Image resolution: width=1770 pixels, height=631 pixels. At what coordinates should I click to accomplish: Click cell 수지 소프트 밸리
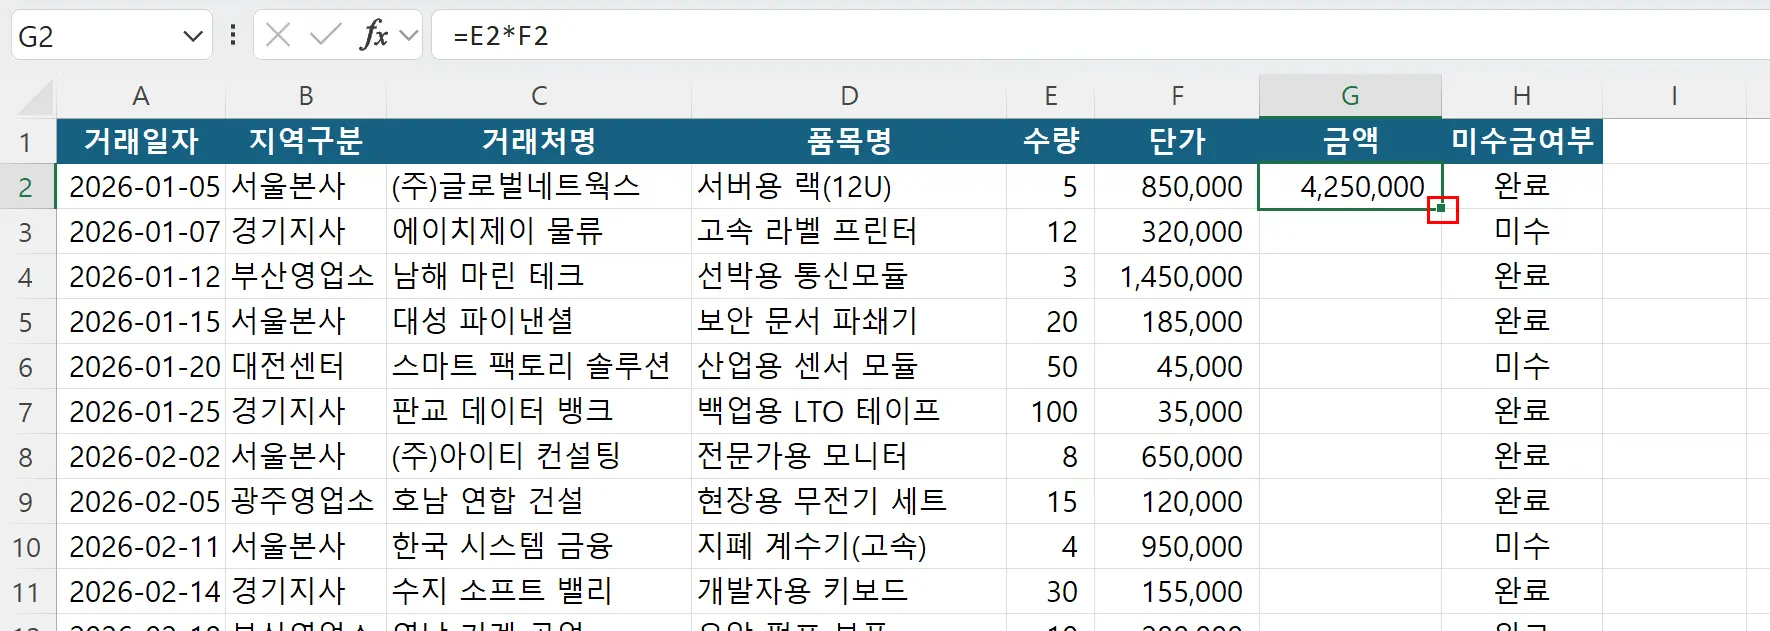pos(539,592)
